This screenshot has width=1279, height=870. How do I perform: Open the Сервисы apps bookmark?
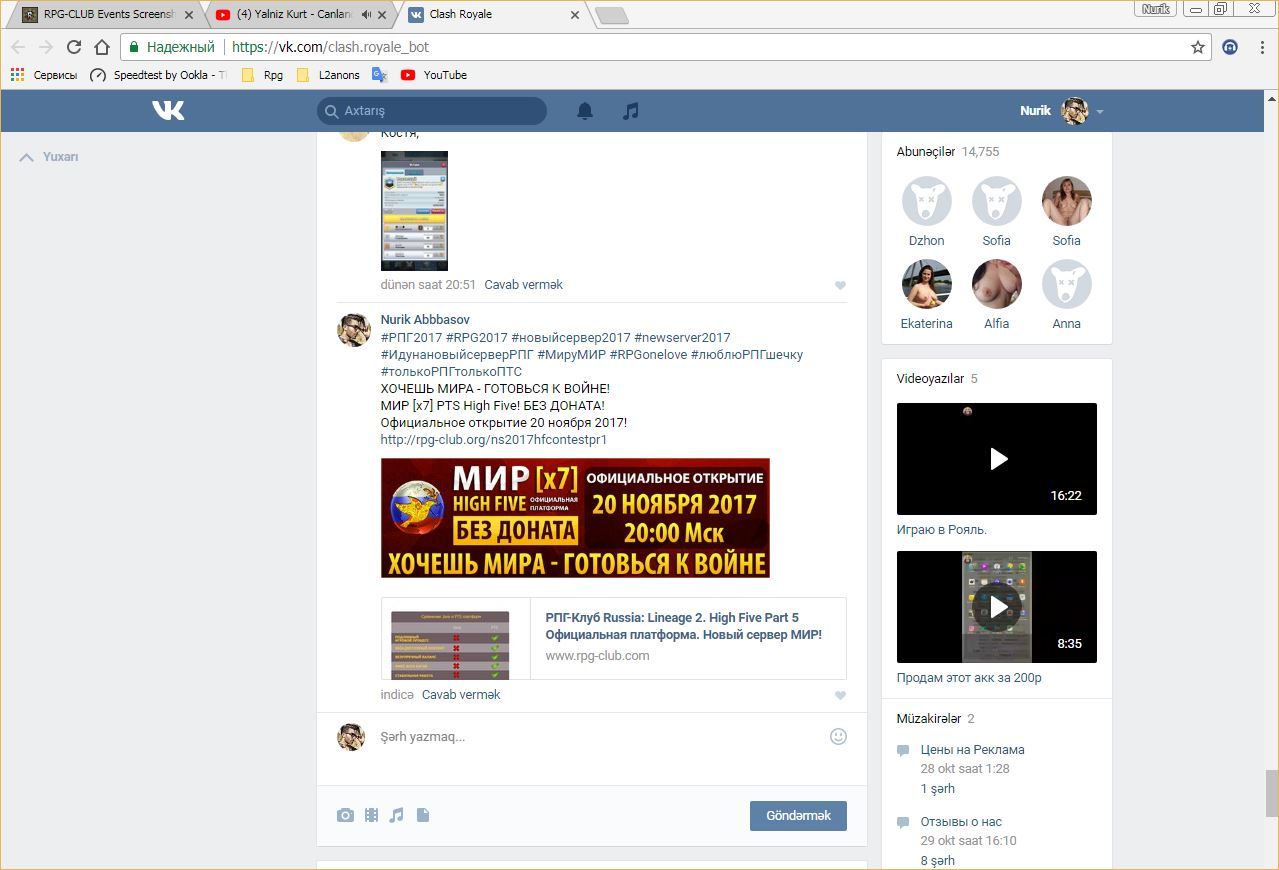43,75
